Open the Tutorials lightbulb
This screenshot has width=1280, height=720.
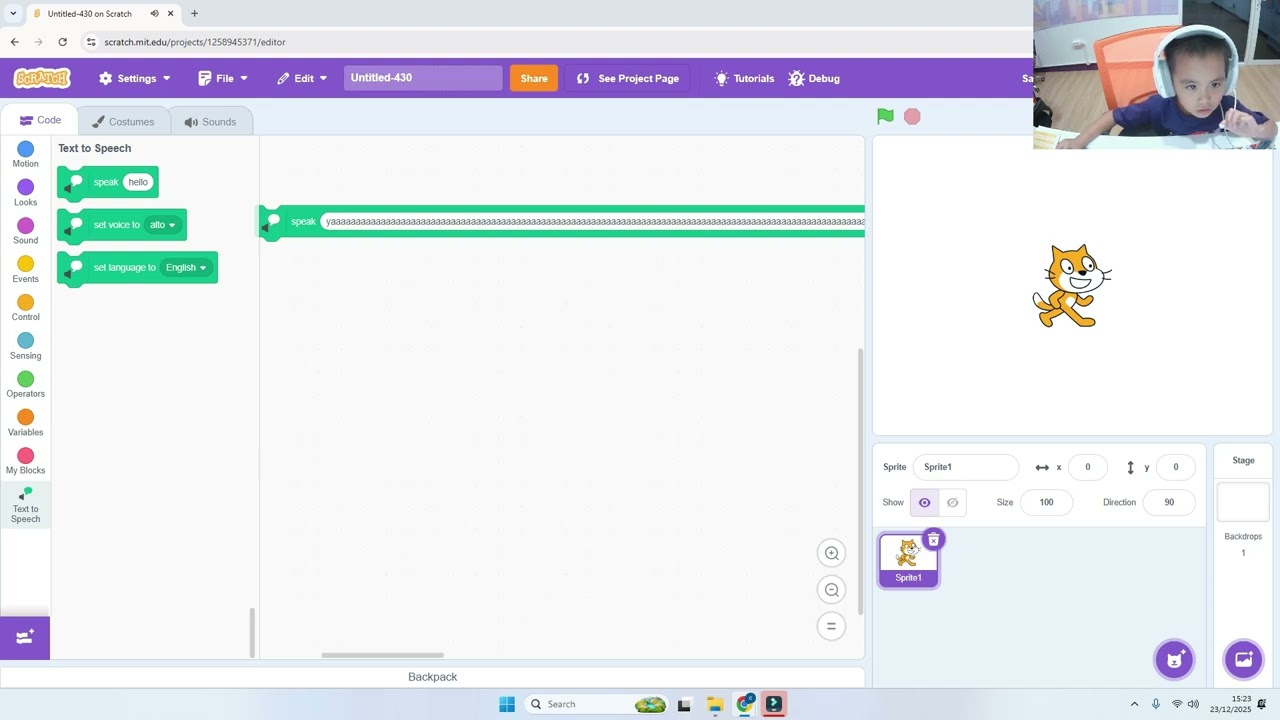(x=744, y=78)
